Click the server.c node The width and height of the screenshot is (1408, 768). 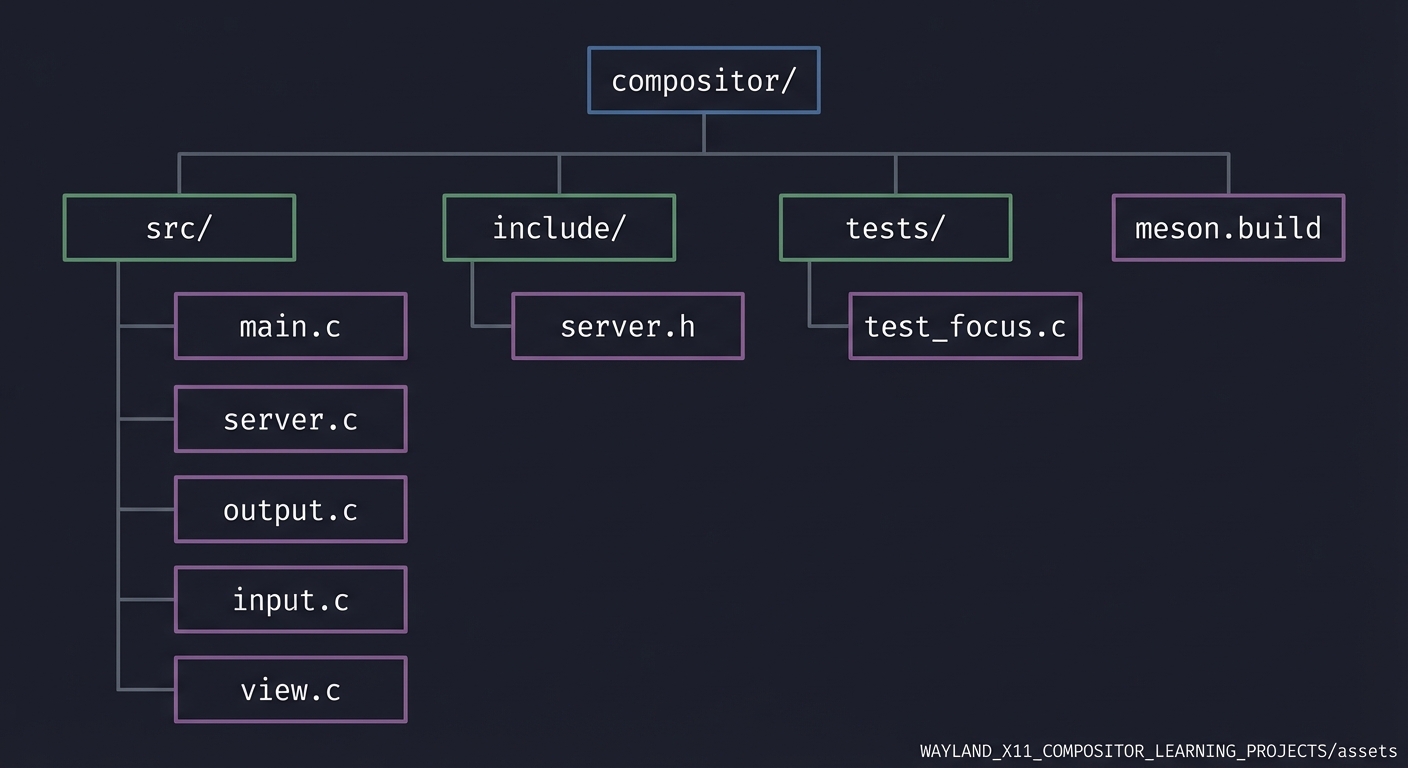[x=290, y=419]
